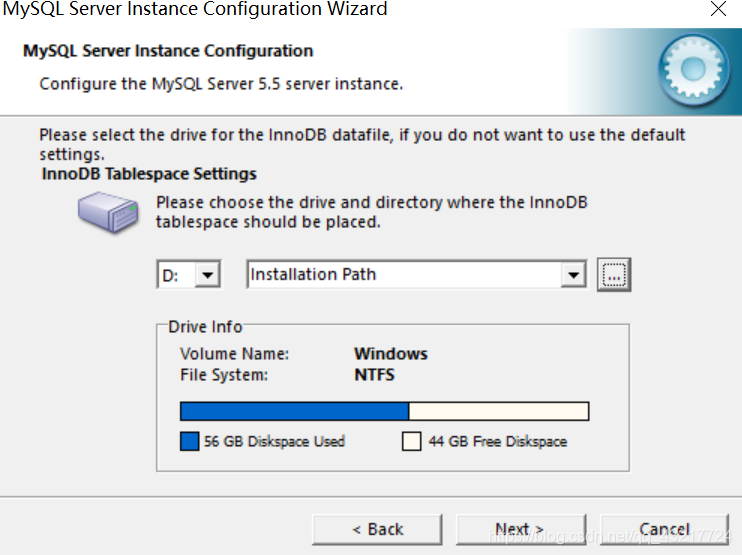Click the gear icon in header
Screen dimensions: 742x555
(x=693, y=70)
